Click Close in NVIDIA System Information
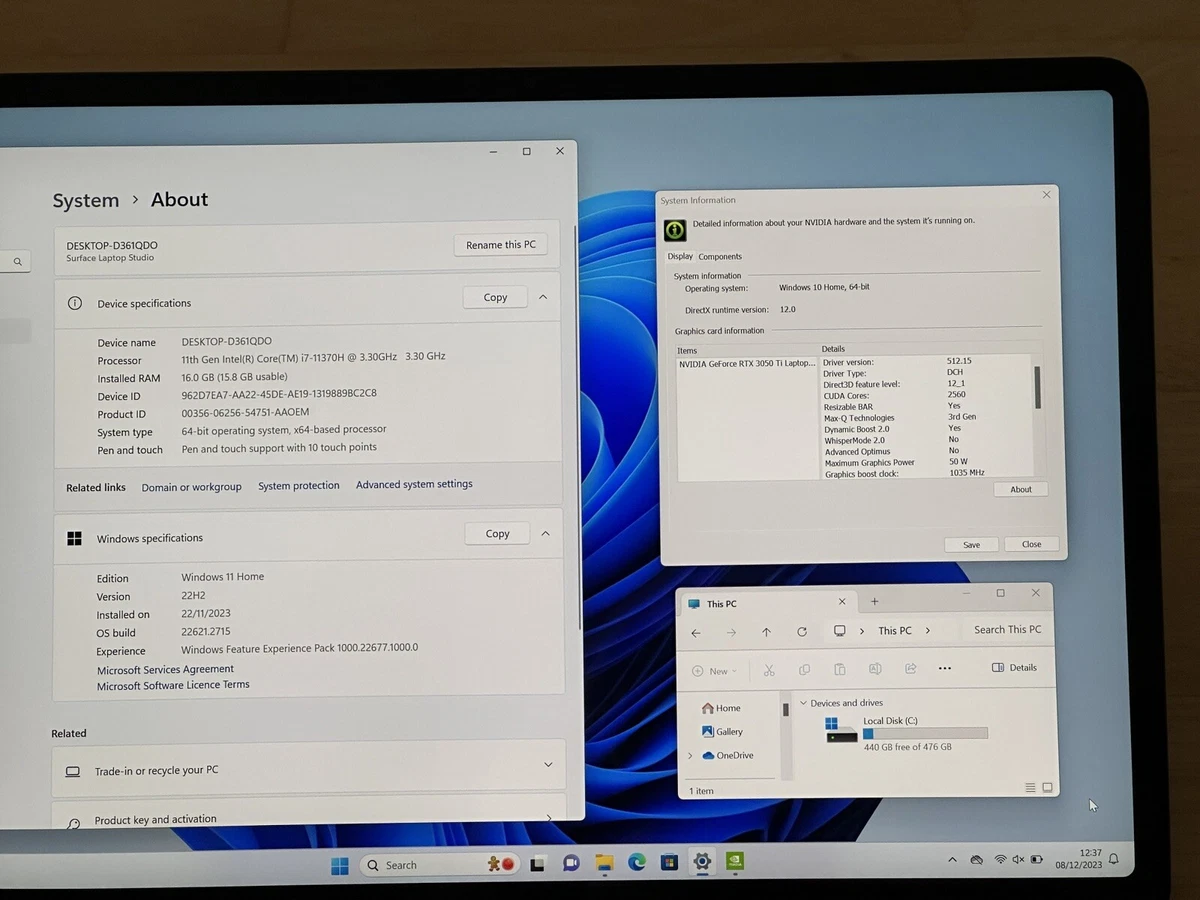This screenshot has height=900, width=1200. (1031, 545)
